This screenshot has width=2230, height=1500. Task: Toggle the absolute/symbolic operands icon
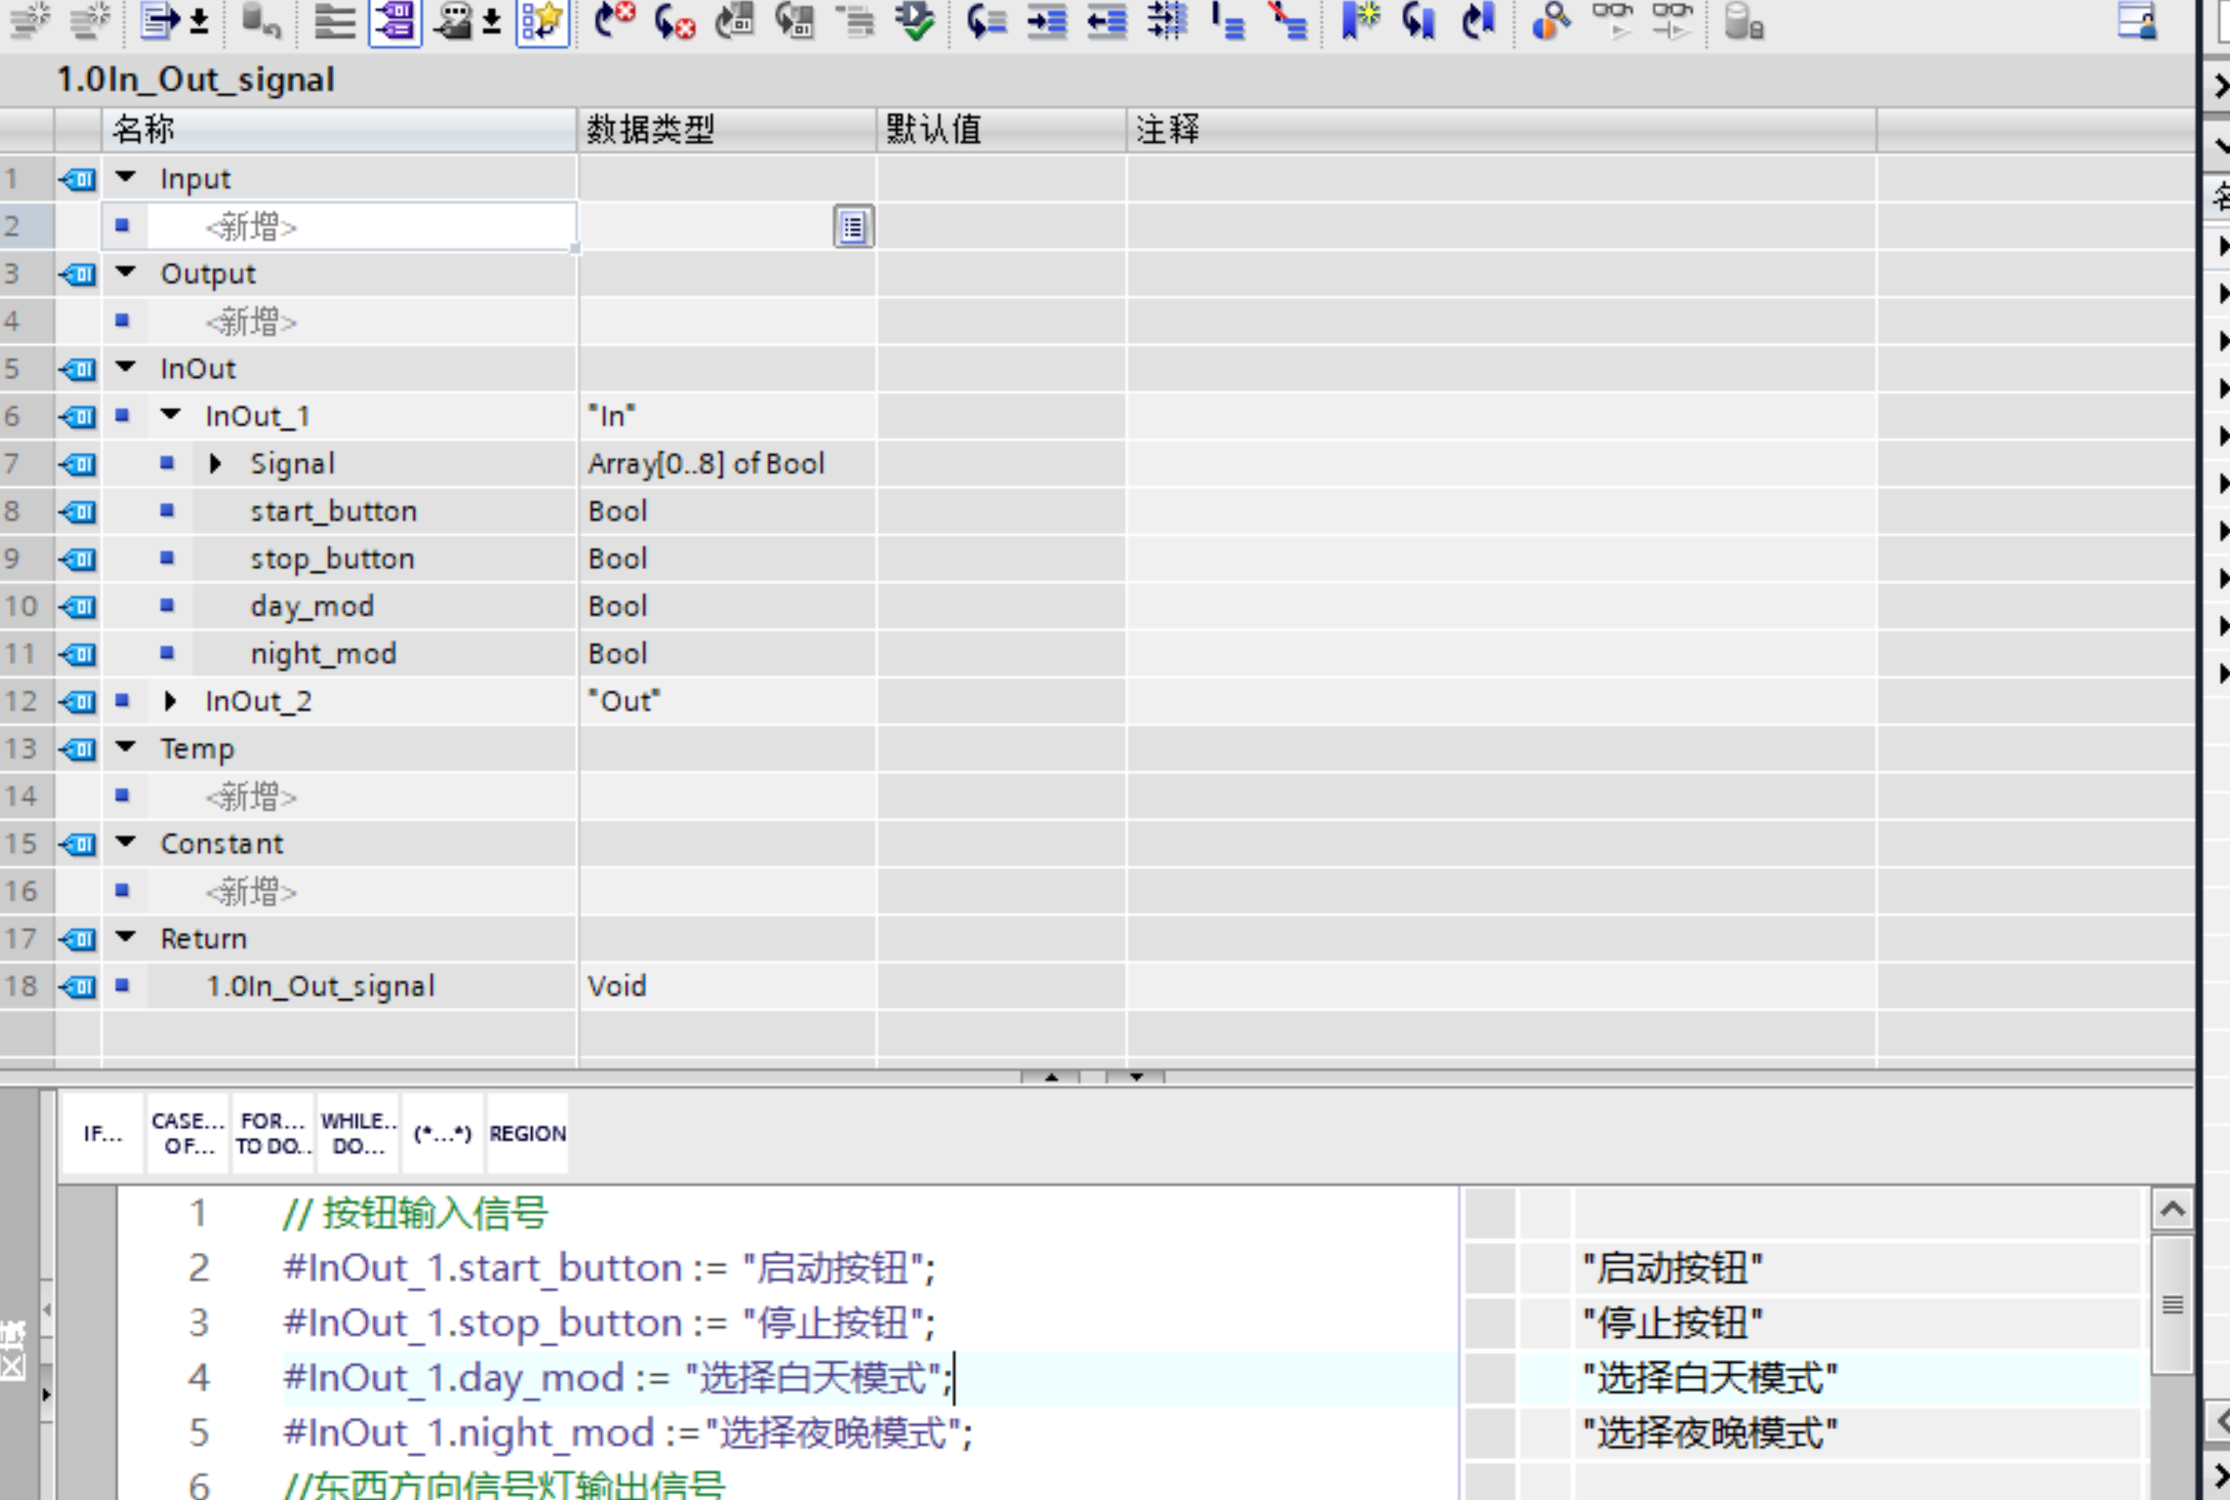(x=395, y=21)
